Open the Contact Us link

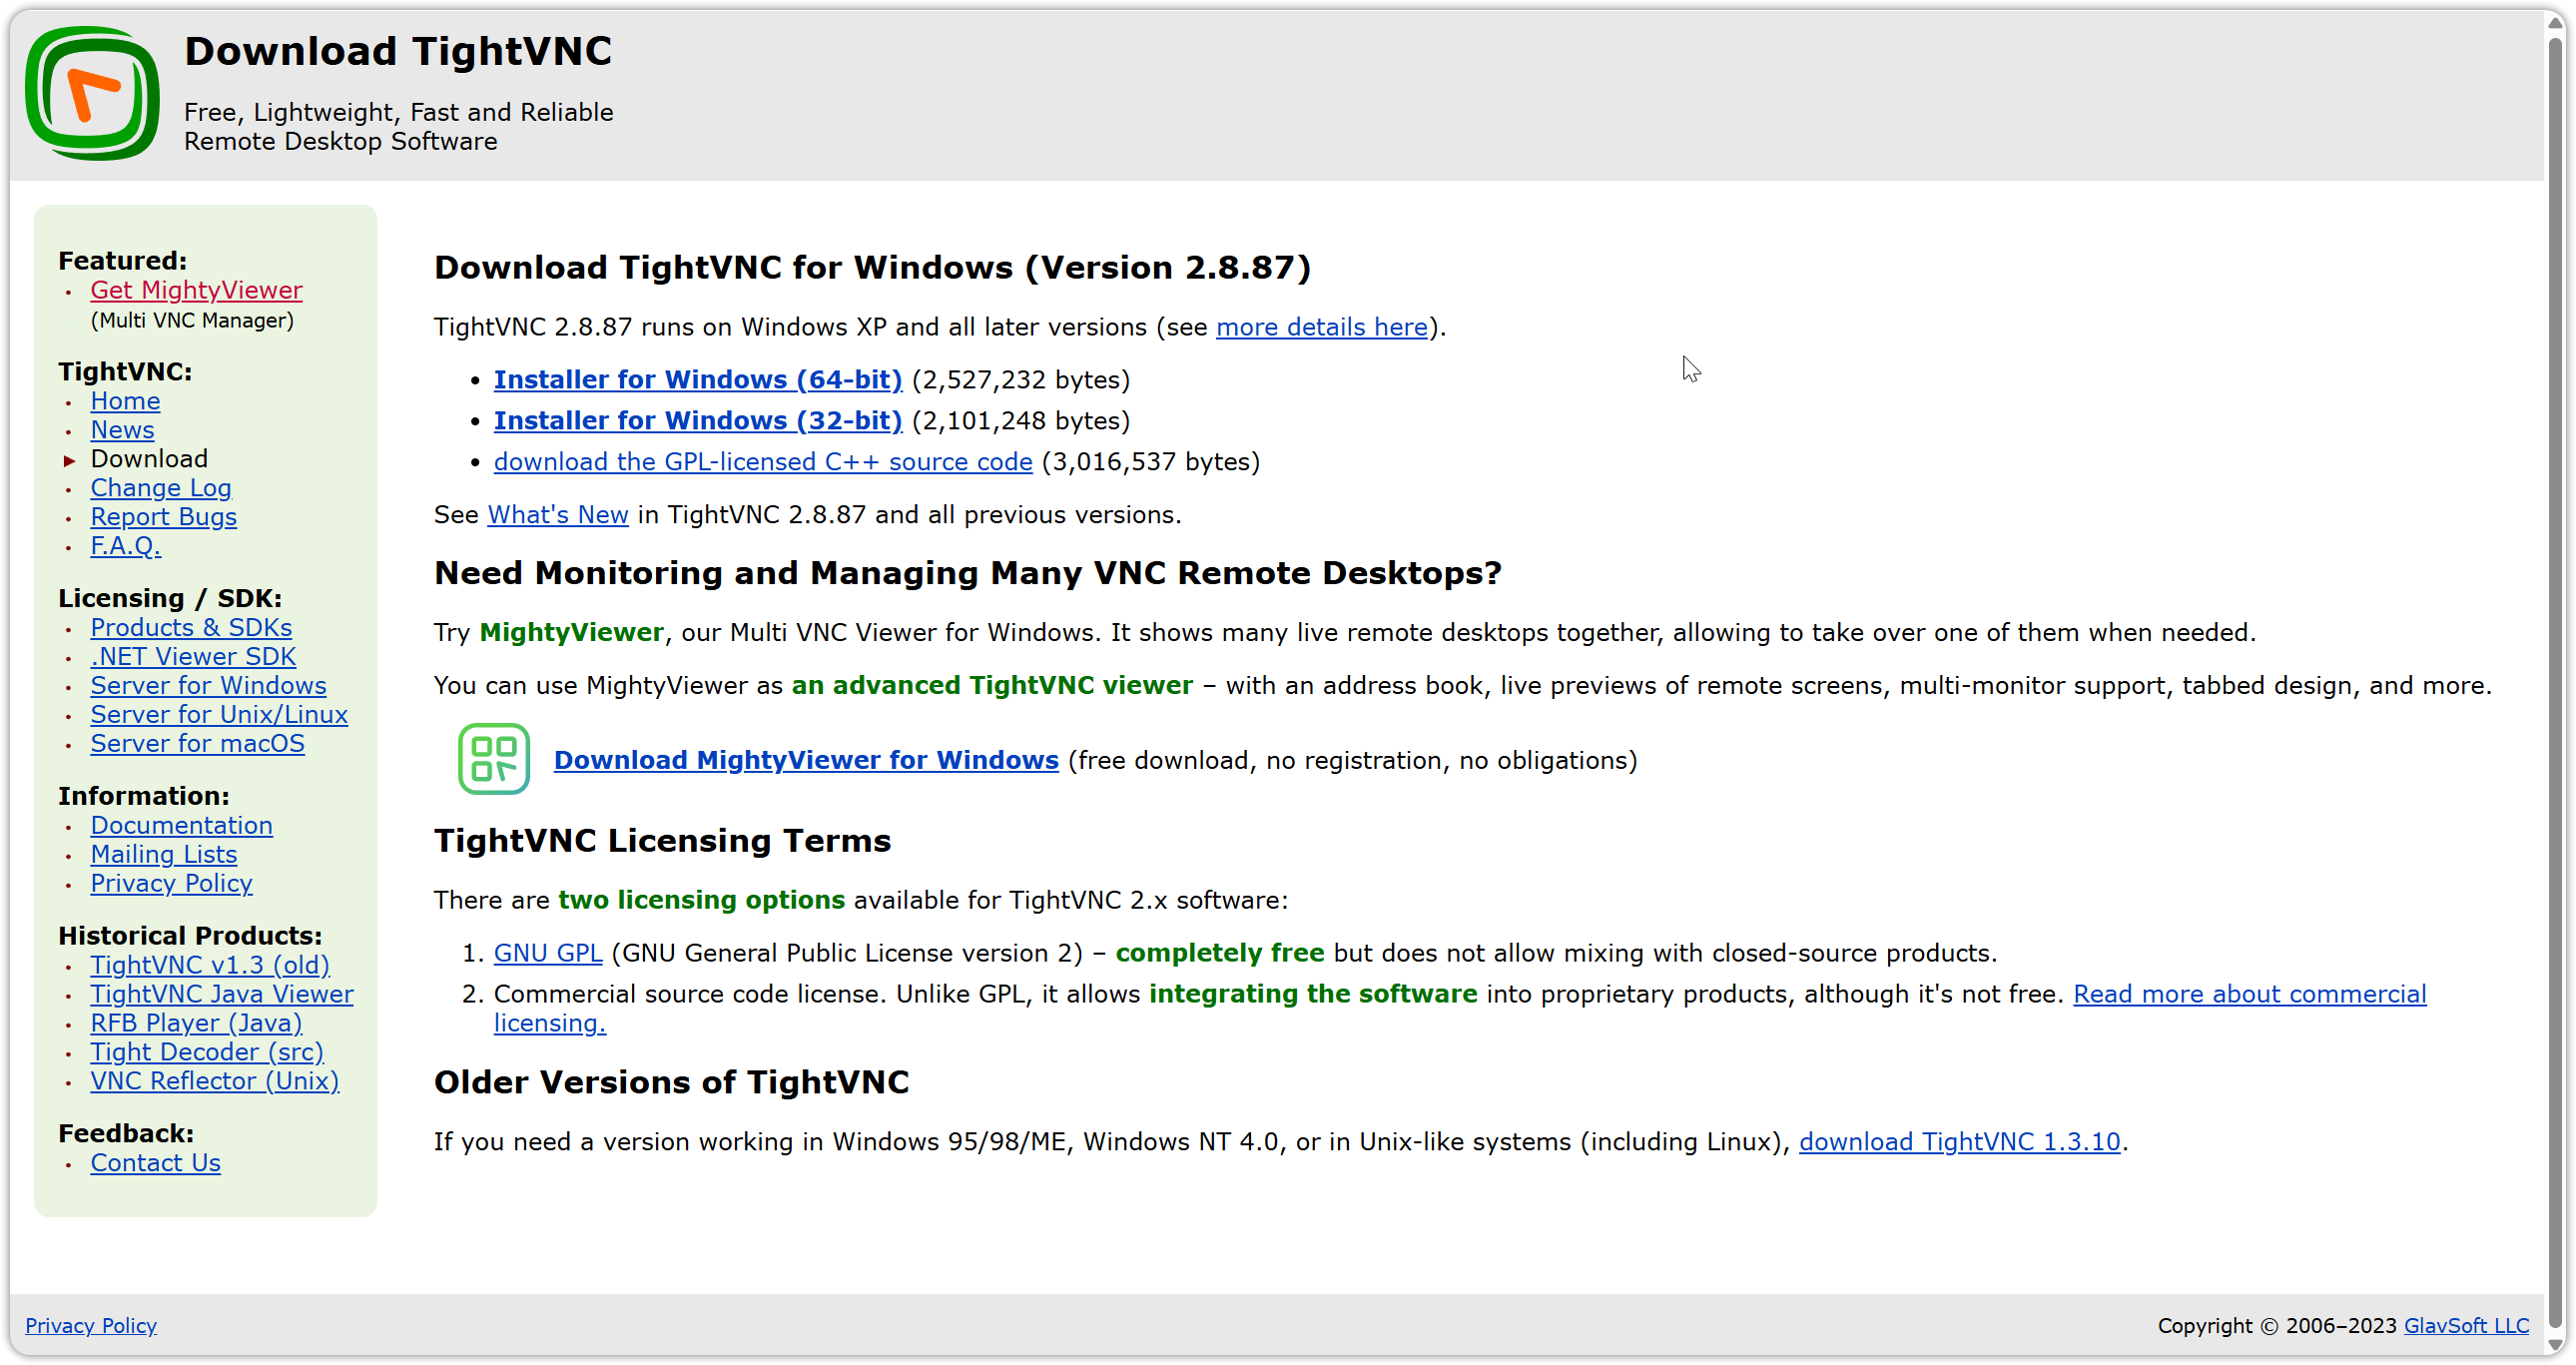point(155,1164)
